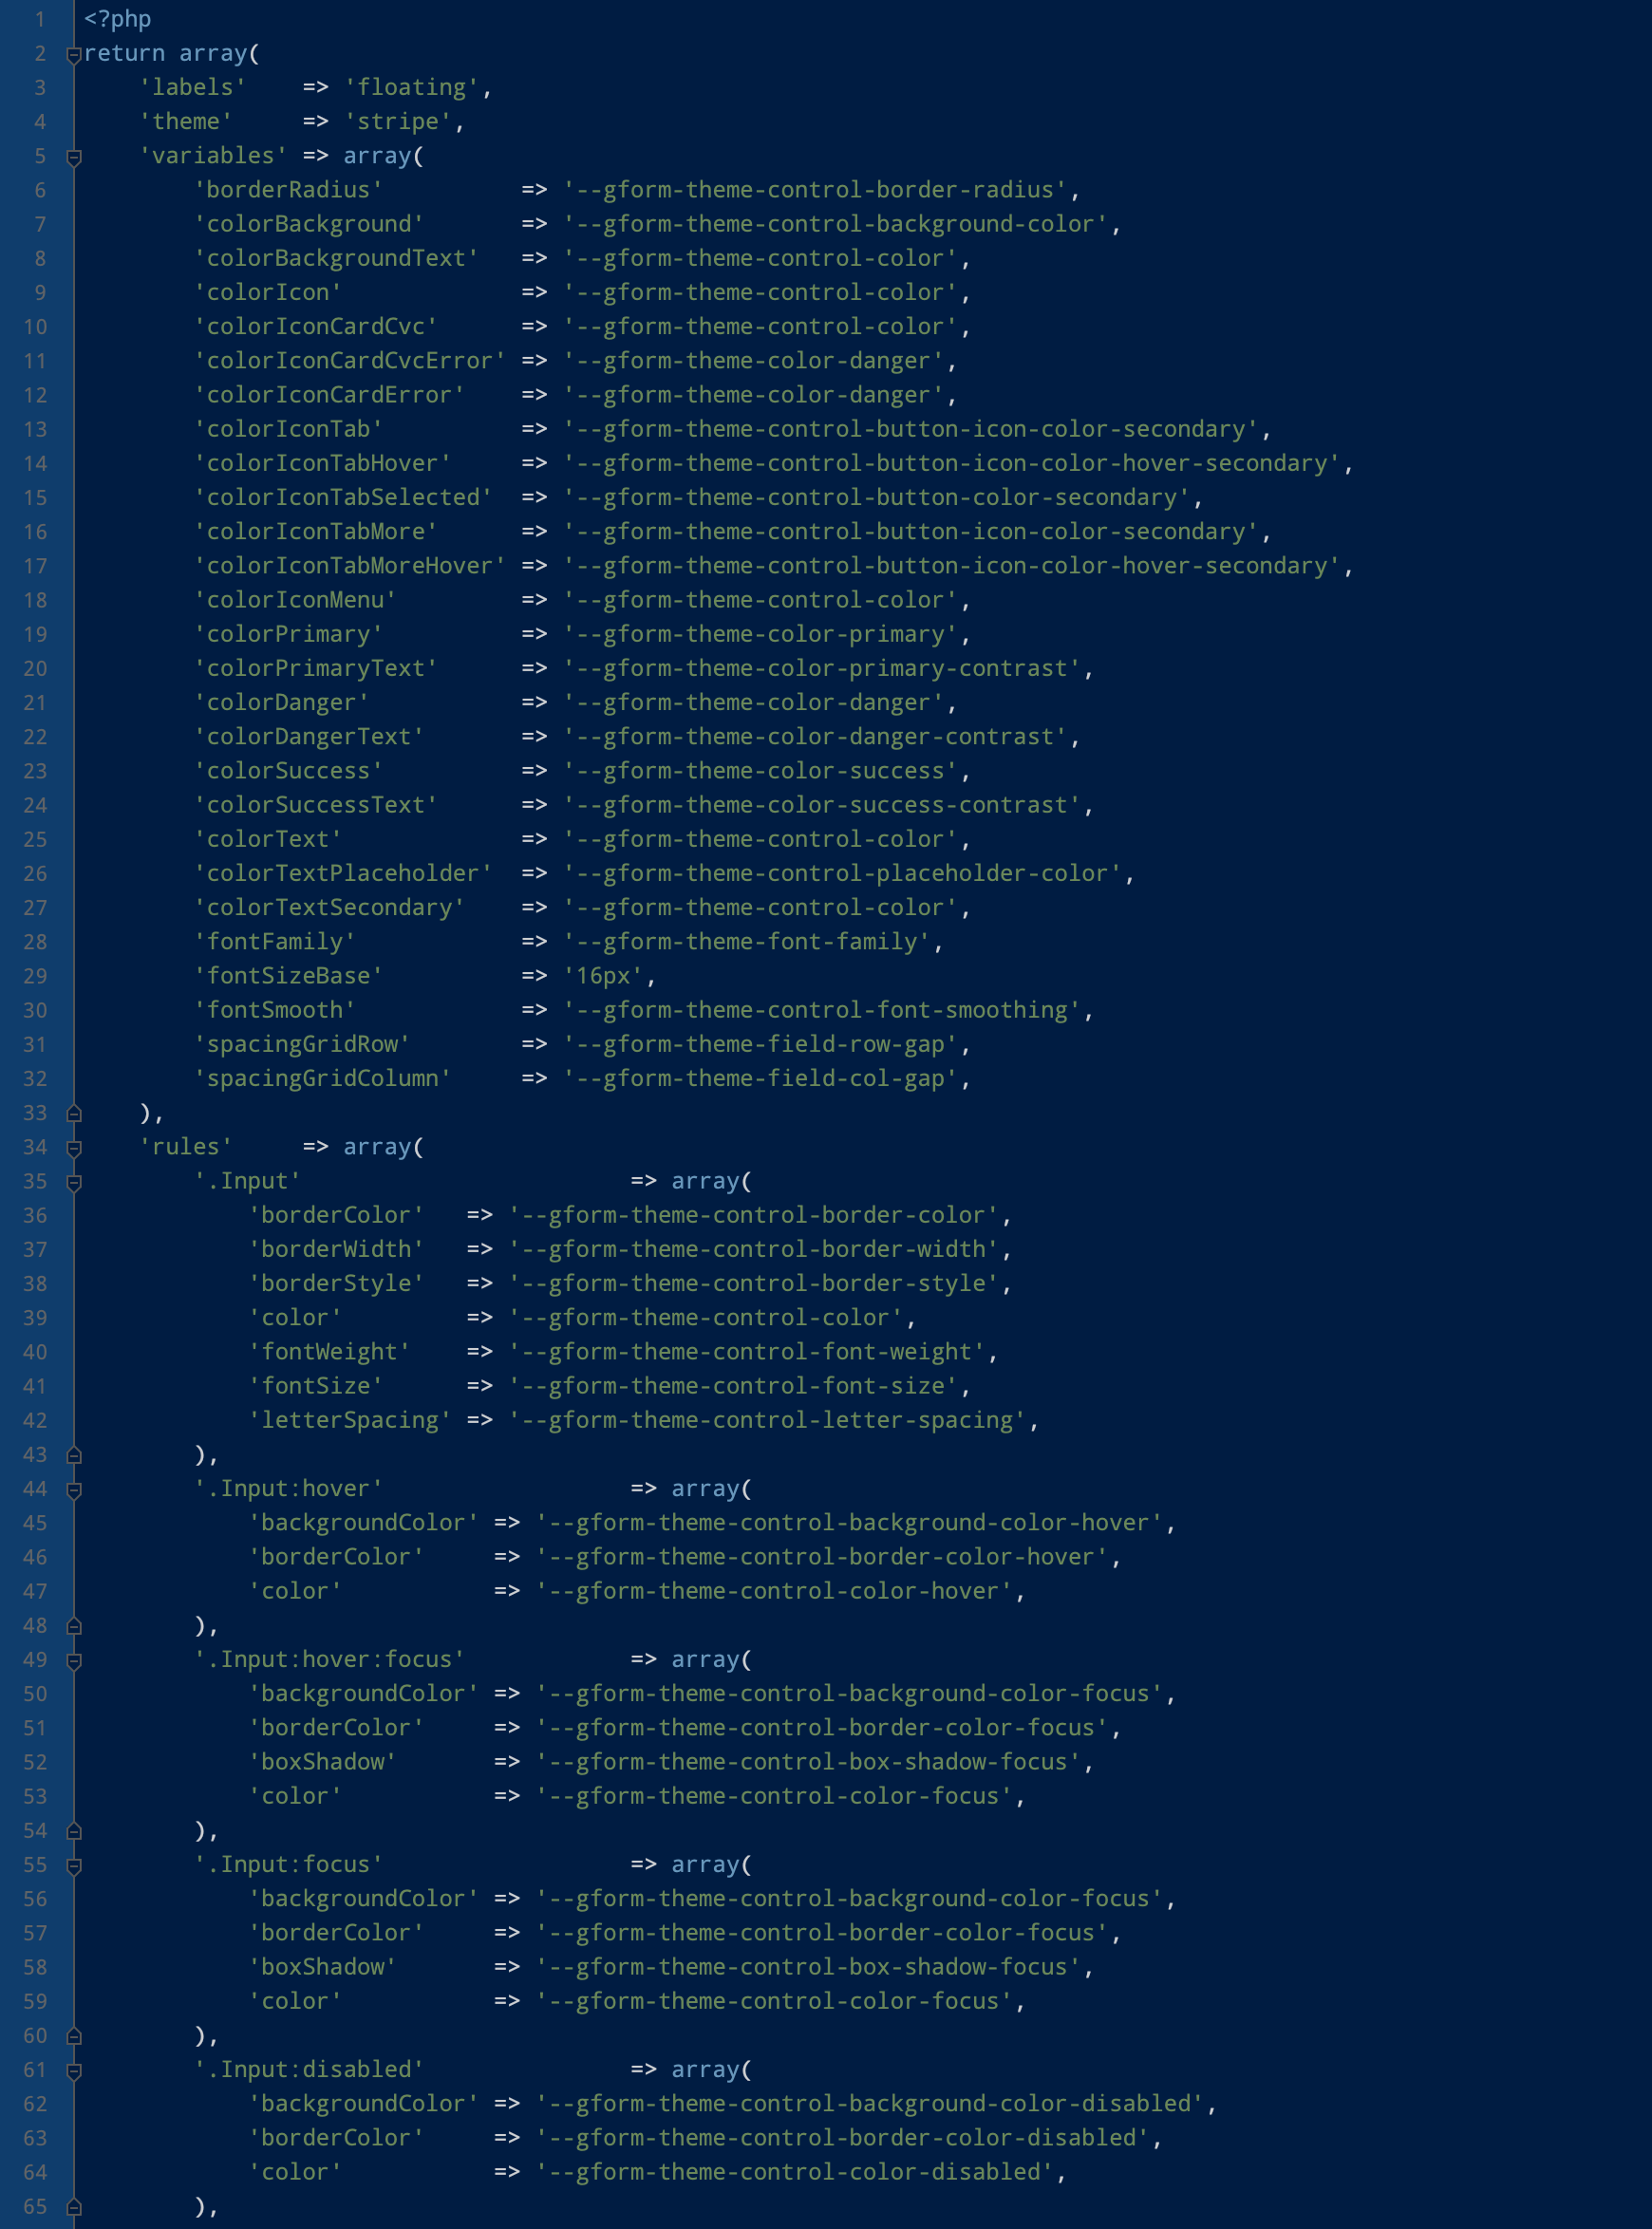
Task: Click the <?php opening tag
Action: [x=116, y=18]
